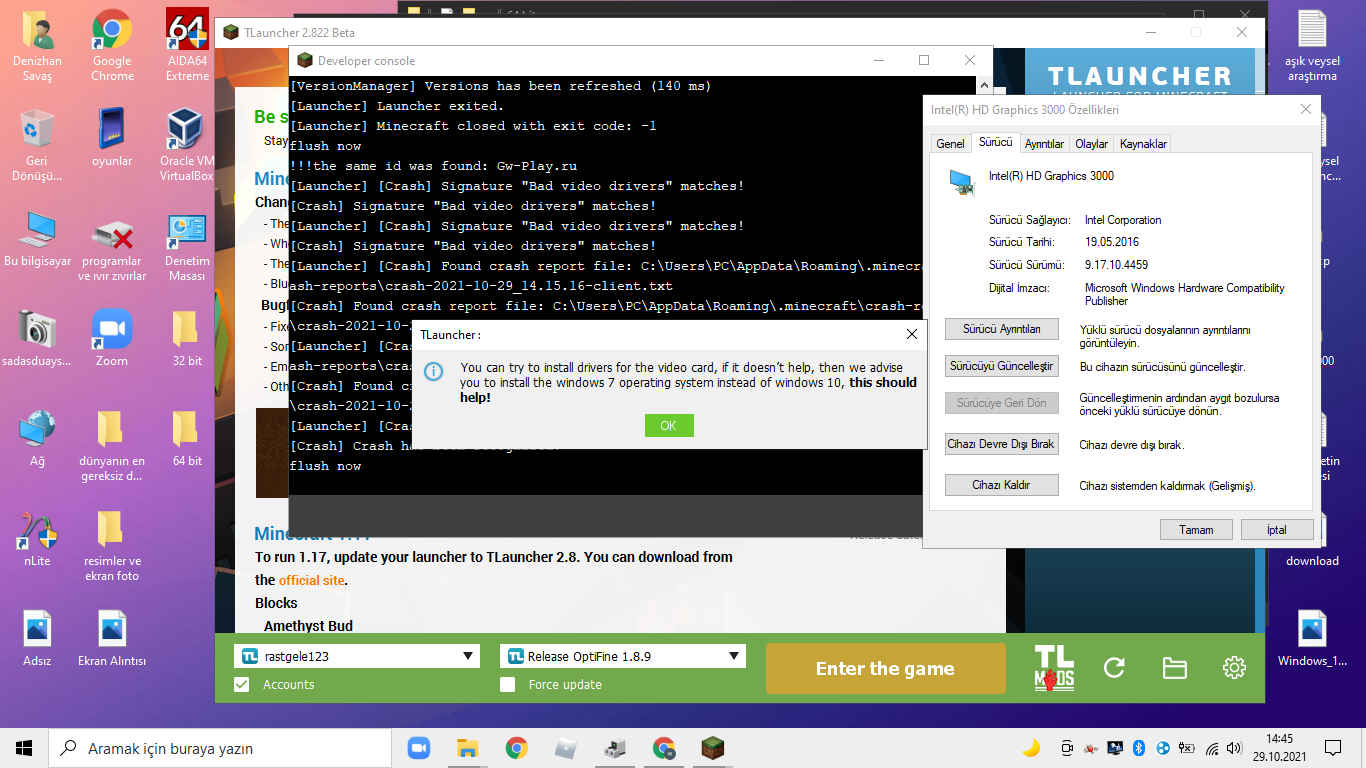Select the Ekran Alıntısı image file

pyautogui.click(x=112, y=638)
